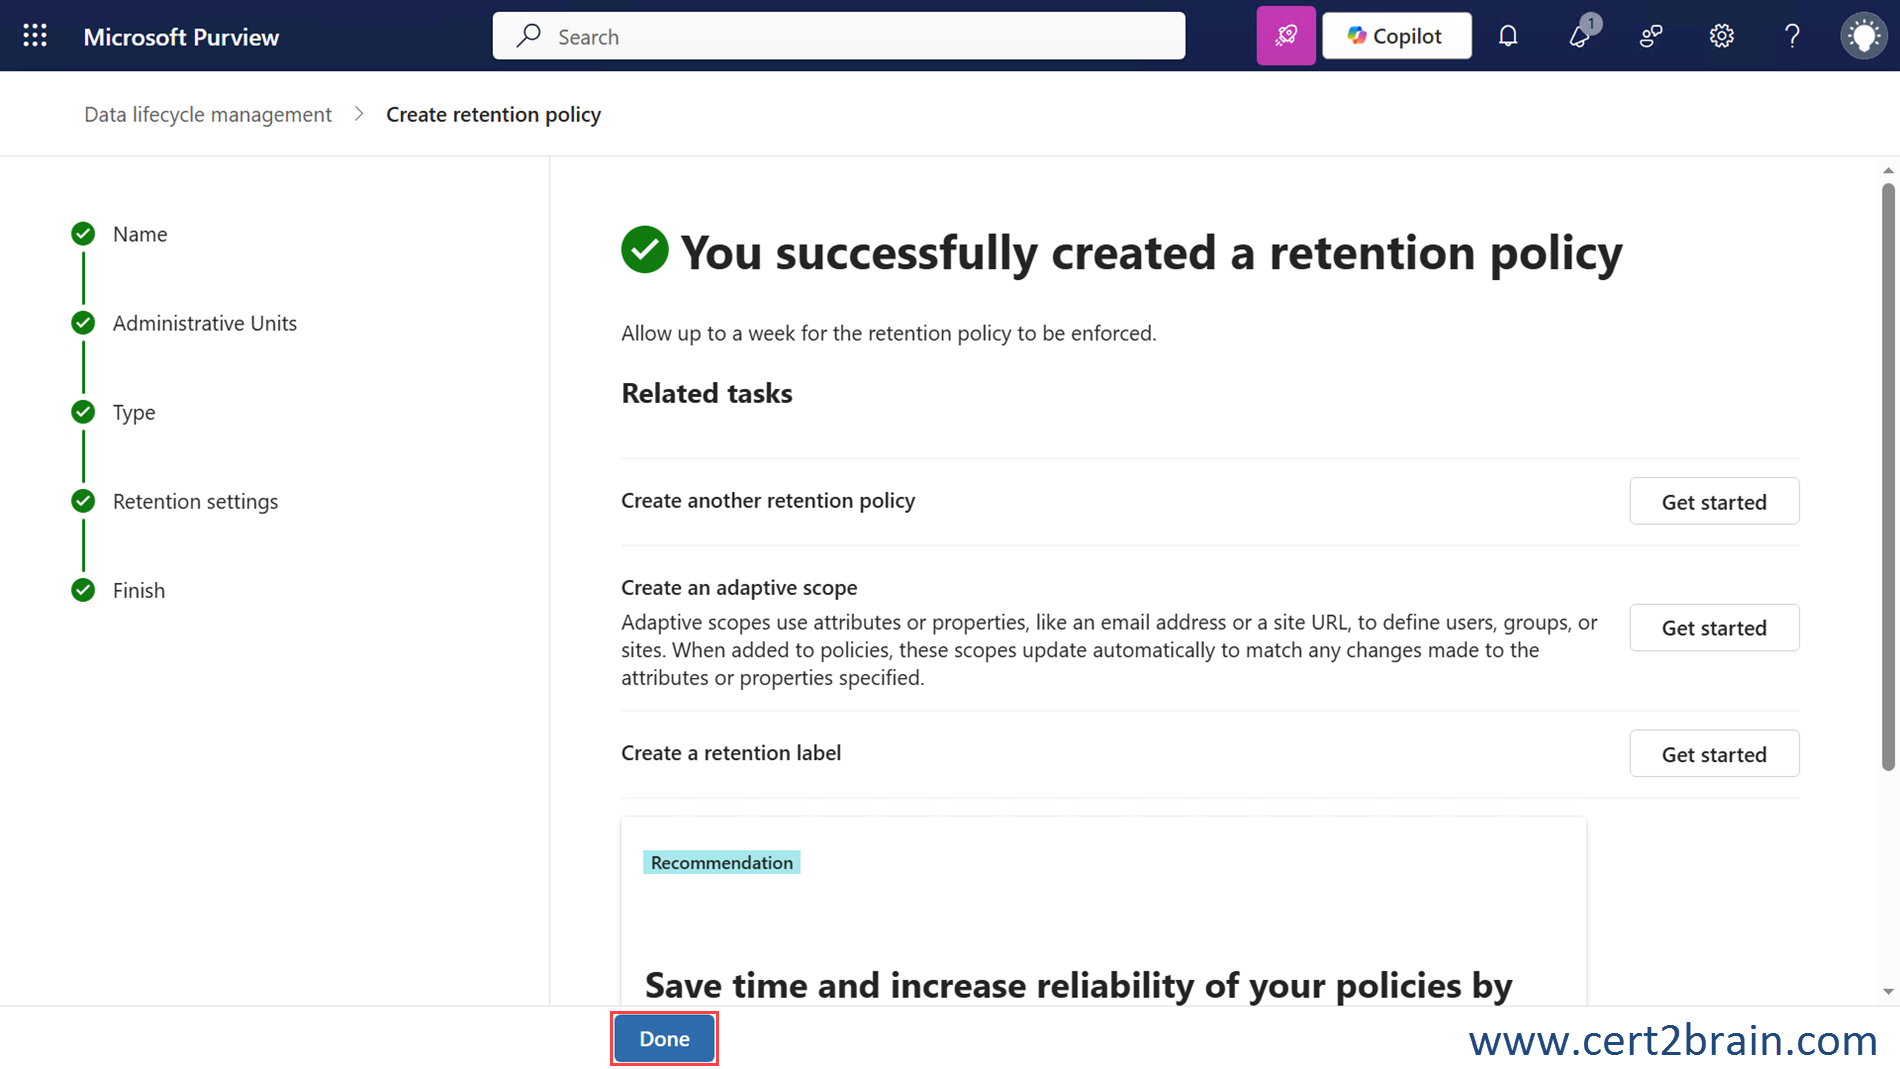Image resolution: width=1900 pixels, height=1069 pixels.
Task: Open the user account avatar
Action: pyautogui.click(x=1863, y=36)
